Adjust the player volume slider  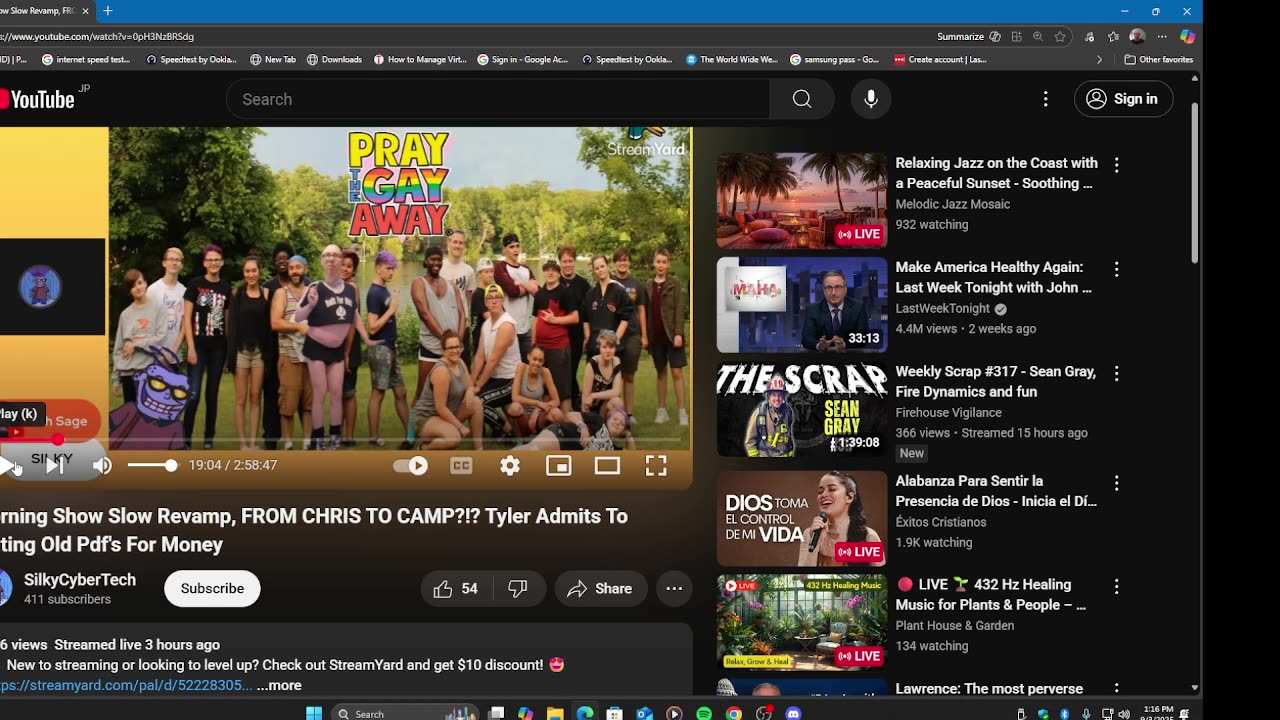[x=151, y=465]
